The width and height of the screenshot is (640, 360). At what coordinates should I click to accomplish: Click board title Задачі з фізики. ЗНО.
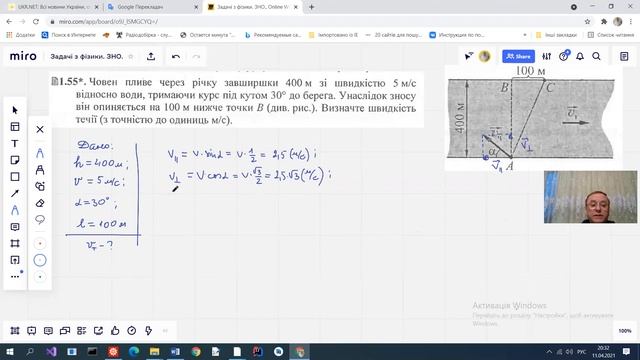[87, 57]
